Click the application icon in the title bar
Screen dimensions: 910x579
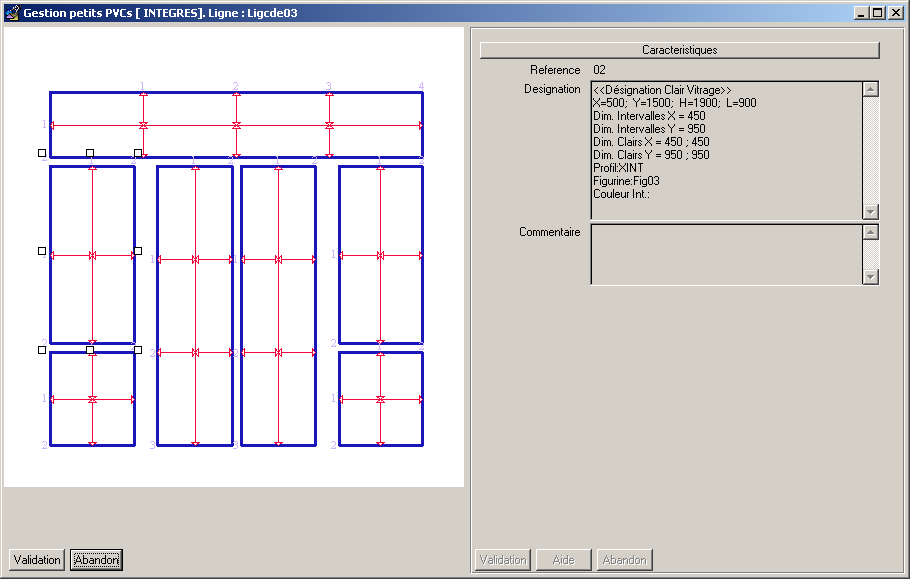(11, 13)
